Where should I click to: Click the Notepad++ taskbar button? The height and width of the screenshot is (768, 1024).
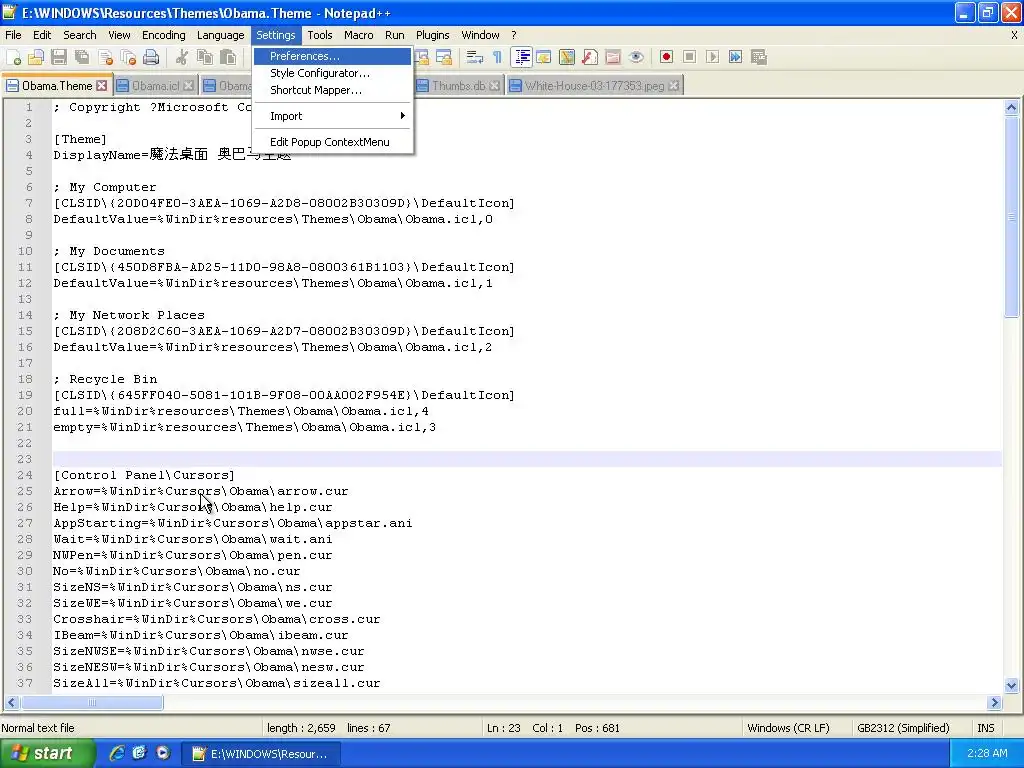(x=261, y=754)
